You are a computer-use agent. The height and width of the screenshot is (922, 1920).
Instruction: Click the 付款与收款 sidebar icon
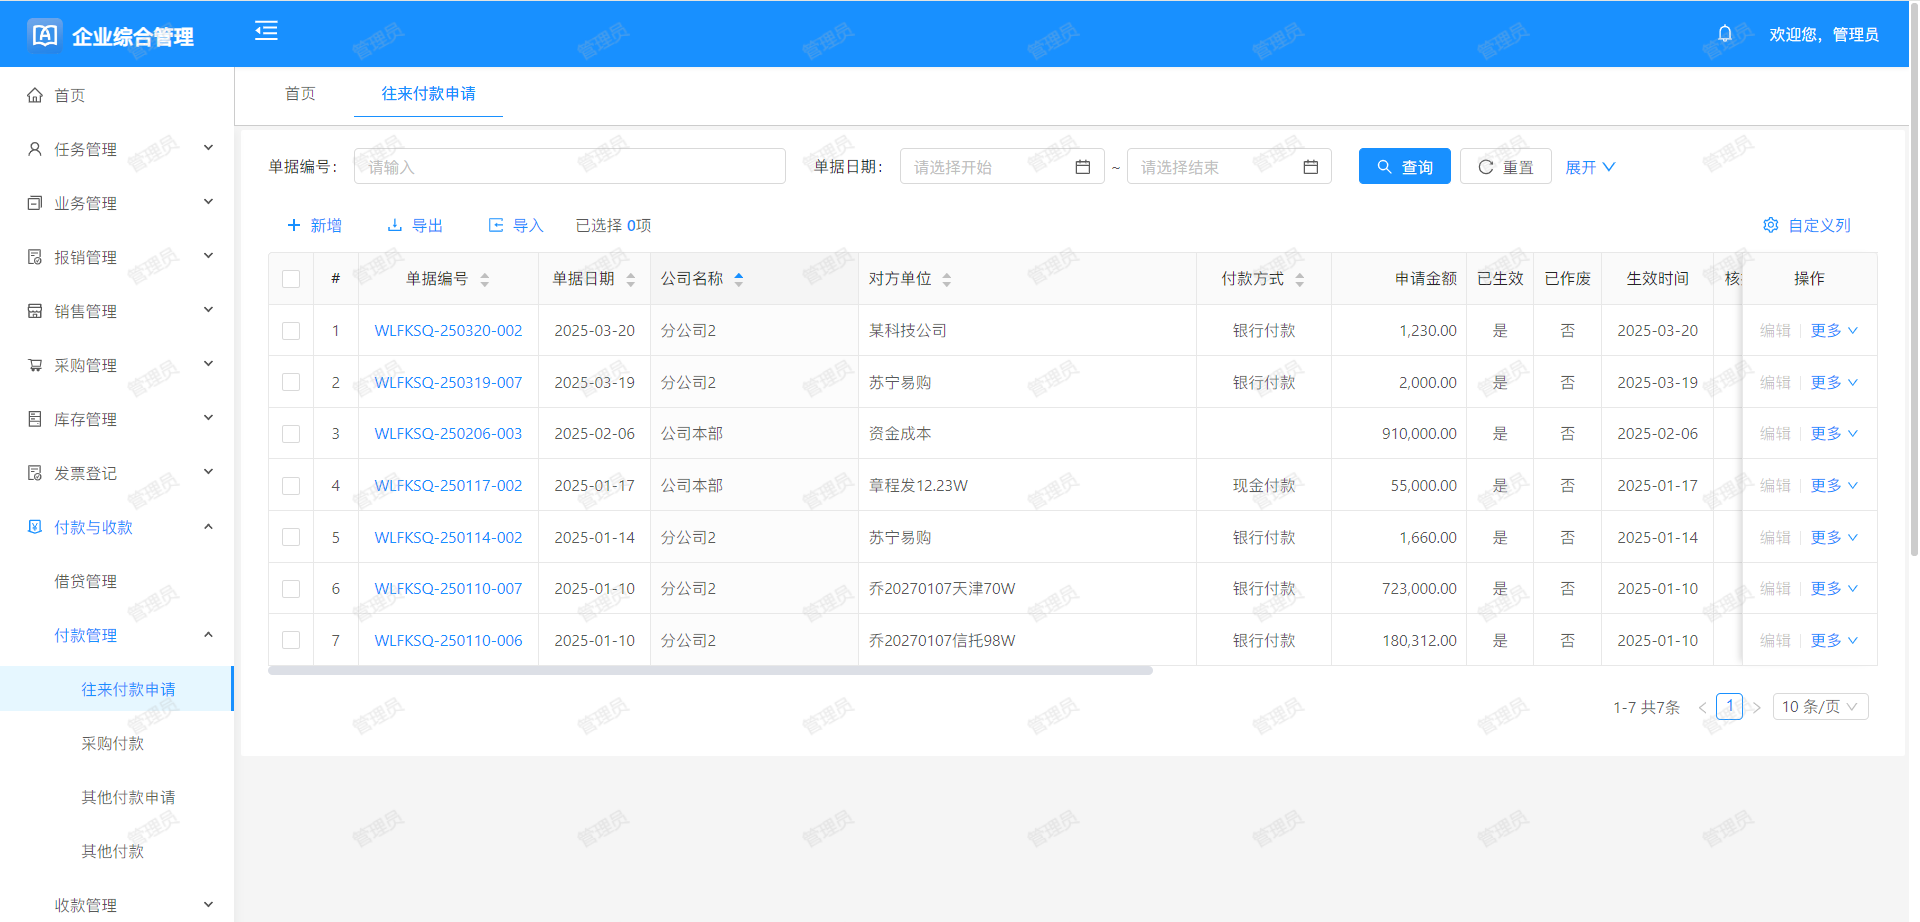[35, 527]
